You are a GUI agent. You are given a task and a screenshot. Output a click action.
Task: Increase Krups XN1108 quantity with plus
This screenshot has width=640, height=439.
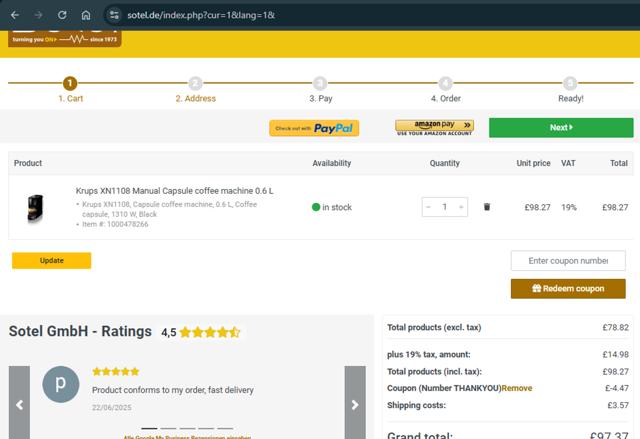click(x=461, y=207)
